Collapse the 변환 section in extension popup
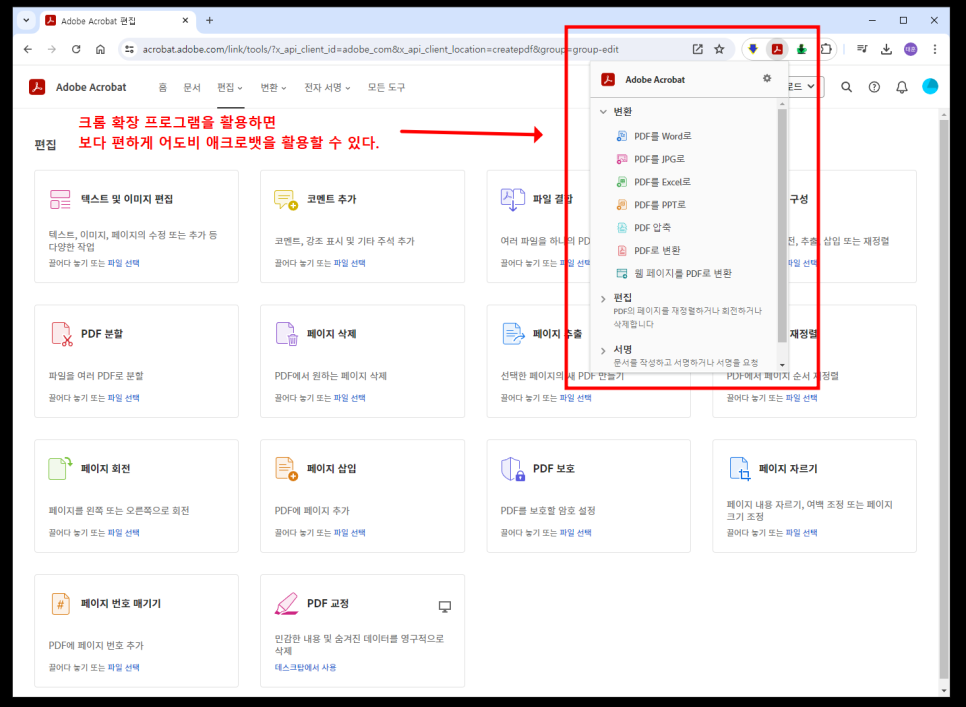The image size is (966, 707). tap(603, 111)
